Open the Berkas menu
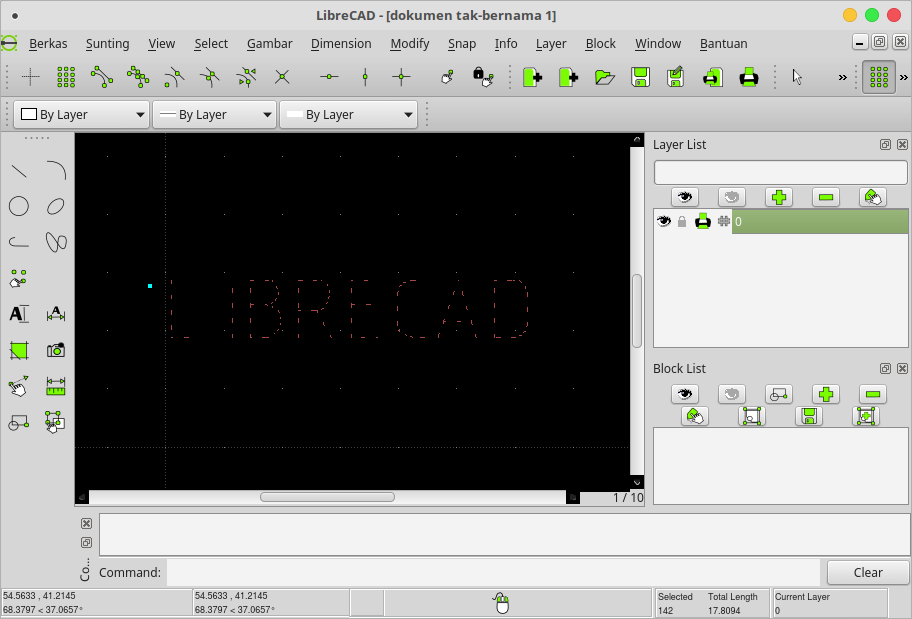This screenshot has height=619, width=912. pos(48,44)
